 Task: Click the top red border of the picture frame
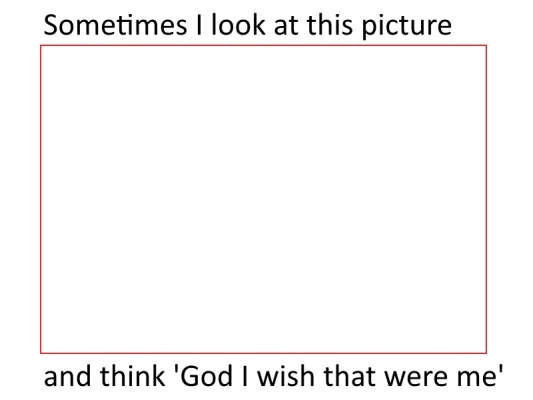[x=263, y=46]
